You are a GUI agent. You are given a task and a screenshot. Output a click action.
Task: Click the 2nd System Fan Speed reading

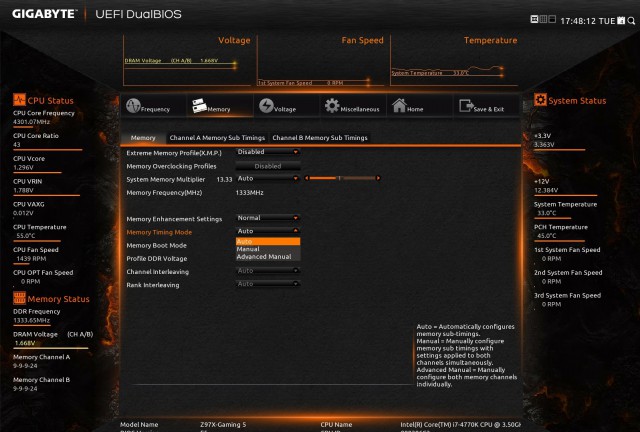pyautogui.click(x=568, y=277)
